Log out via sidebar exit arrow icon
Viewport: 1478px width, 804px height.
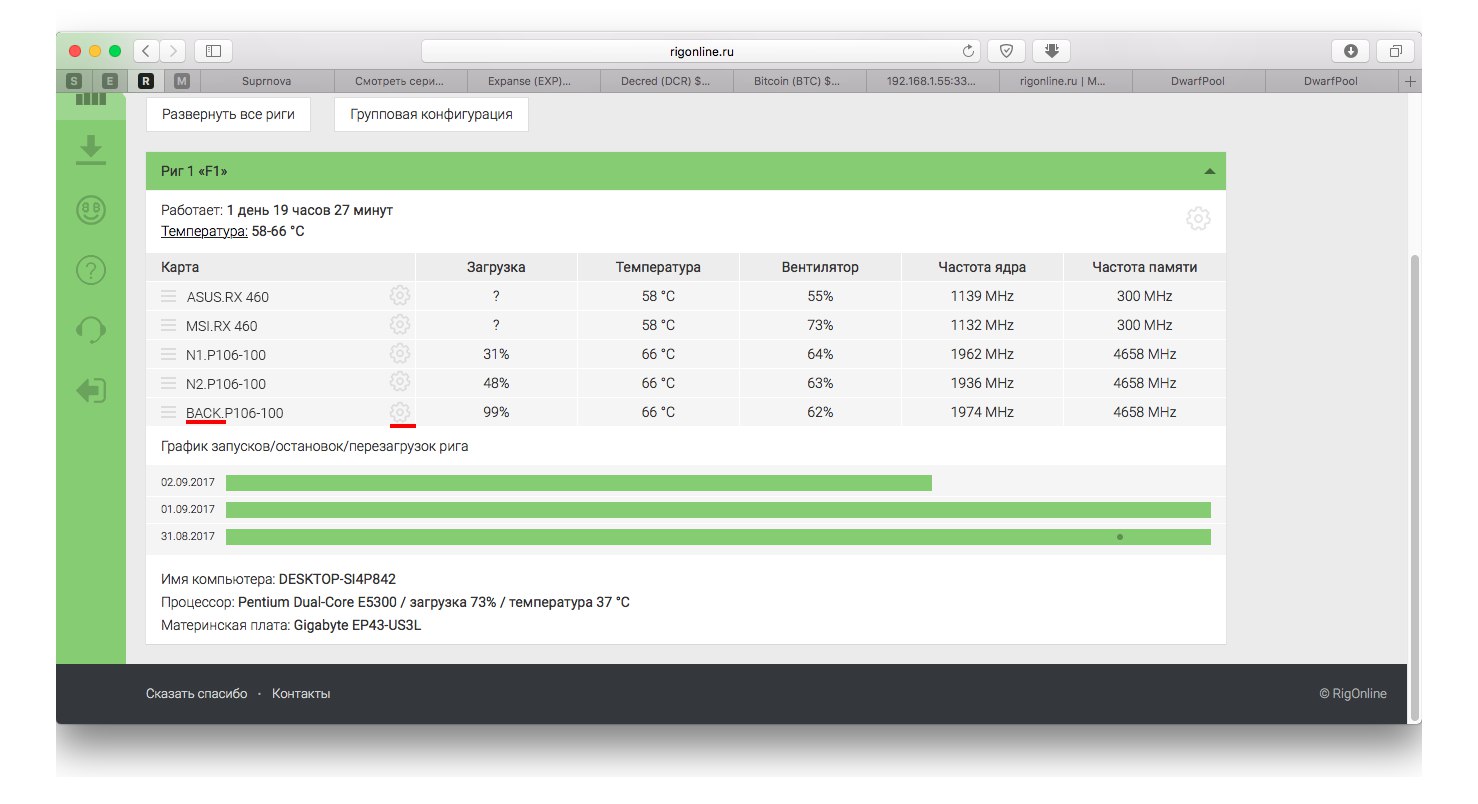click(x=91, y=390)
